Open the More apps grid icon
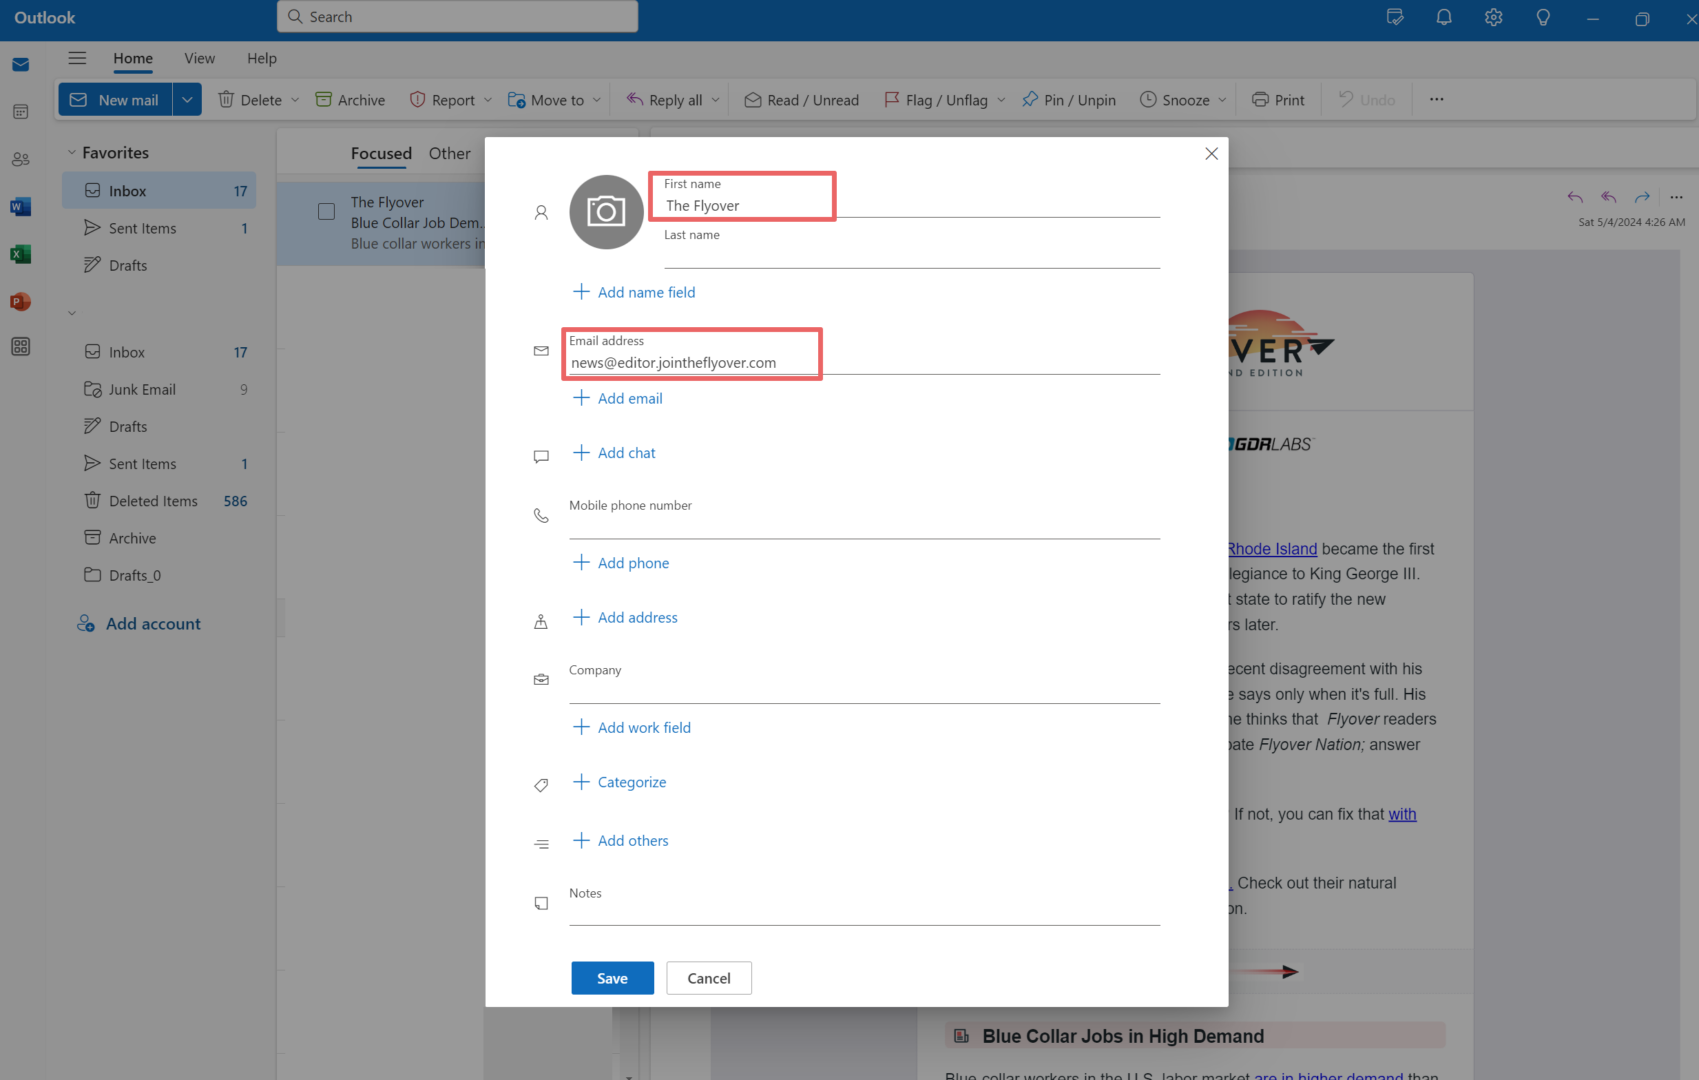This screenshot has width=1699, height=1080. coord(20,347)
